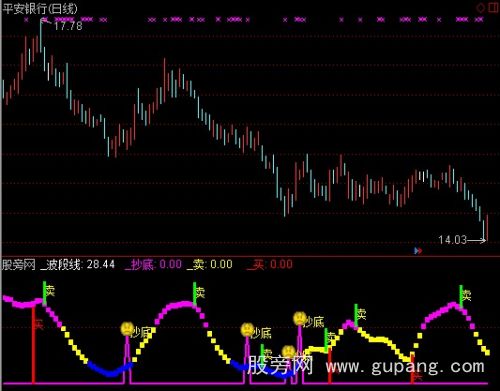Click the low price label 14.03

[x=452, y=239]
